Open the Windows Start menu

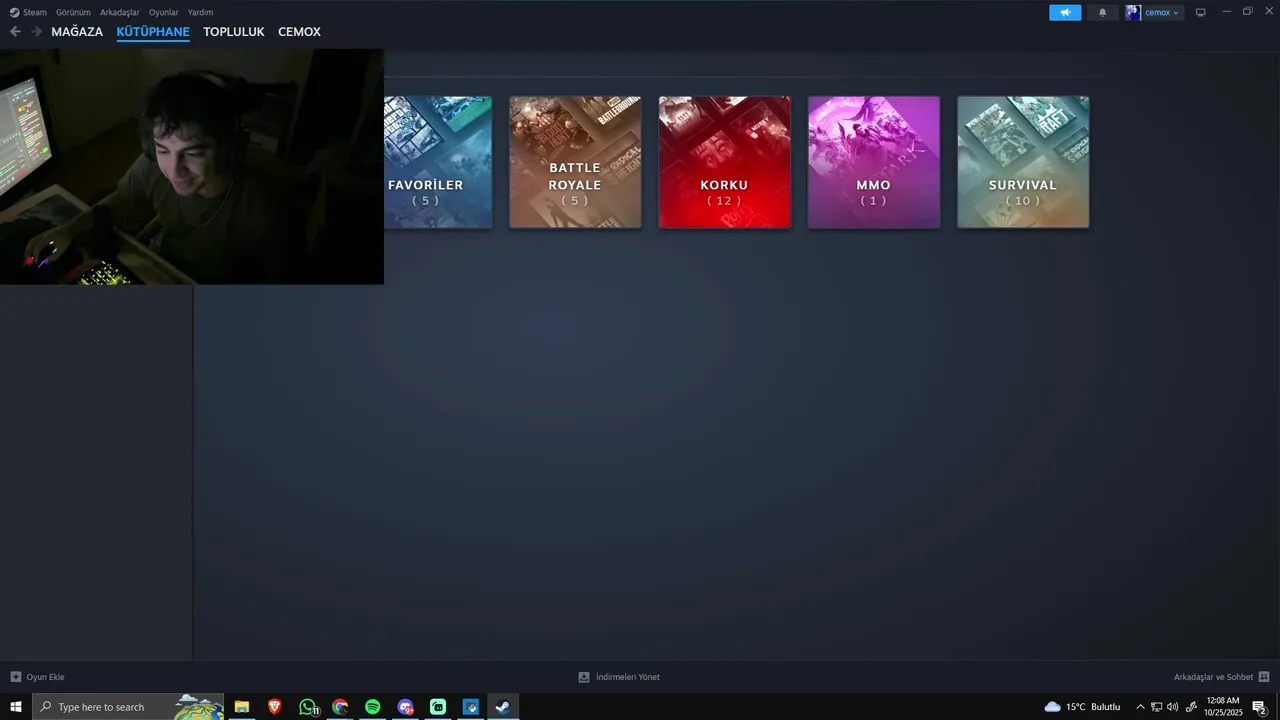[x=16, y=707]
